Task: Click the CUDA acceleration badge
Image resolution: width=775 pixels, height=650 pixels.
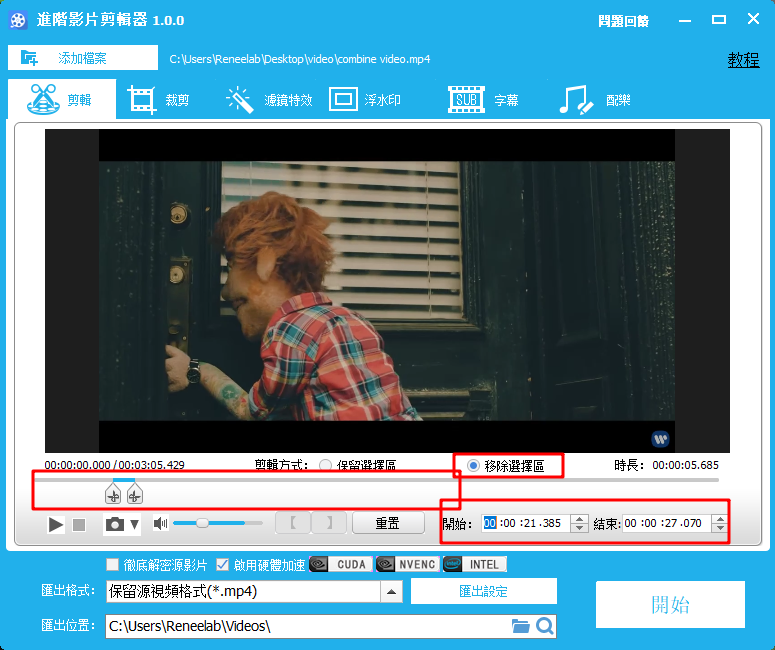Action: [341, 564]
